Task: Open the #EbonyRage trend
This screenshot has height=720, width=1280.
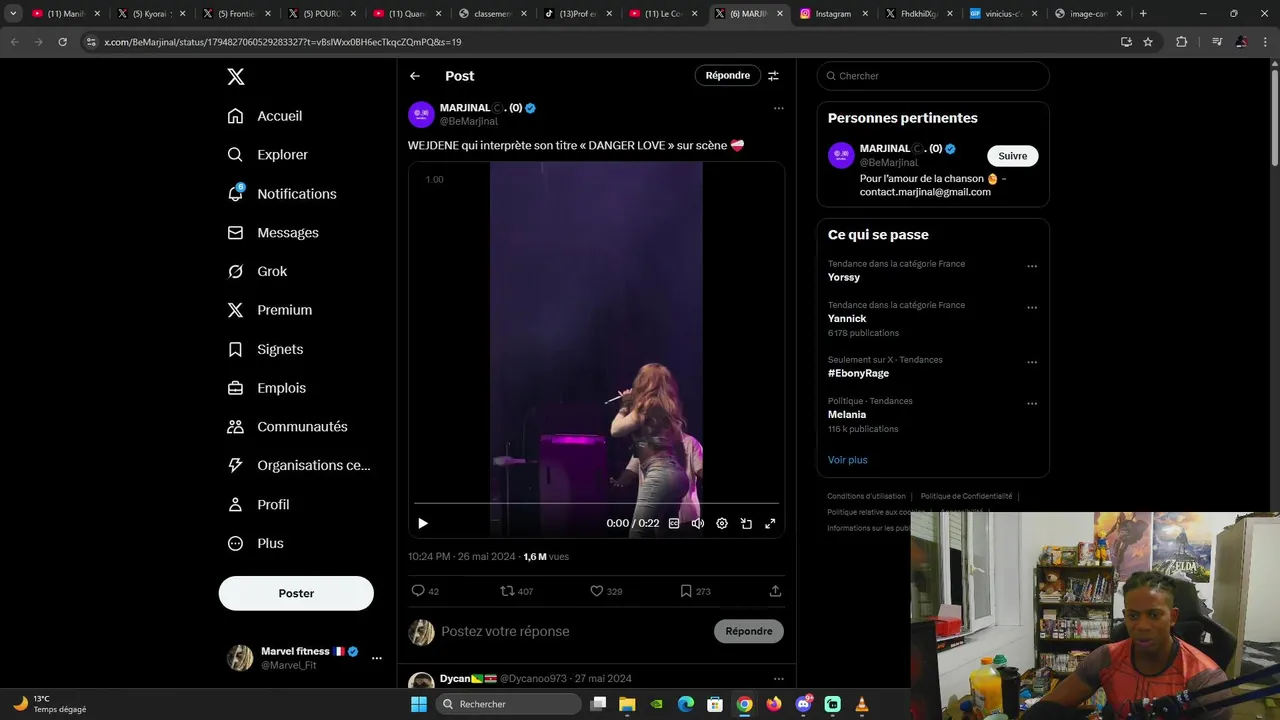Action: click(858, 373)
